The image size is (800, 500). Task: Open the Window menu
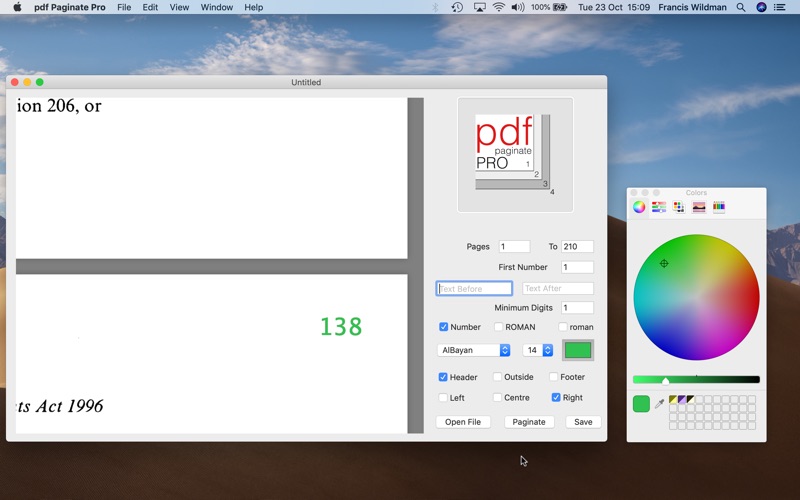(217, 7)
